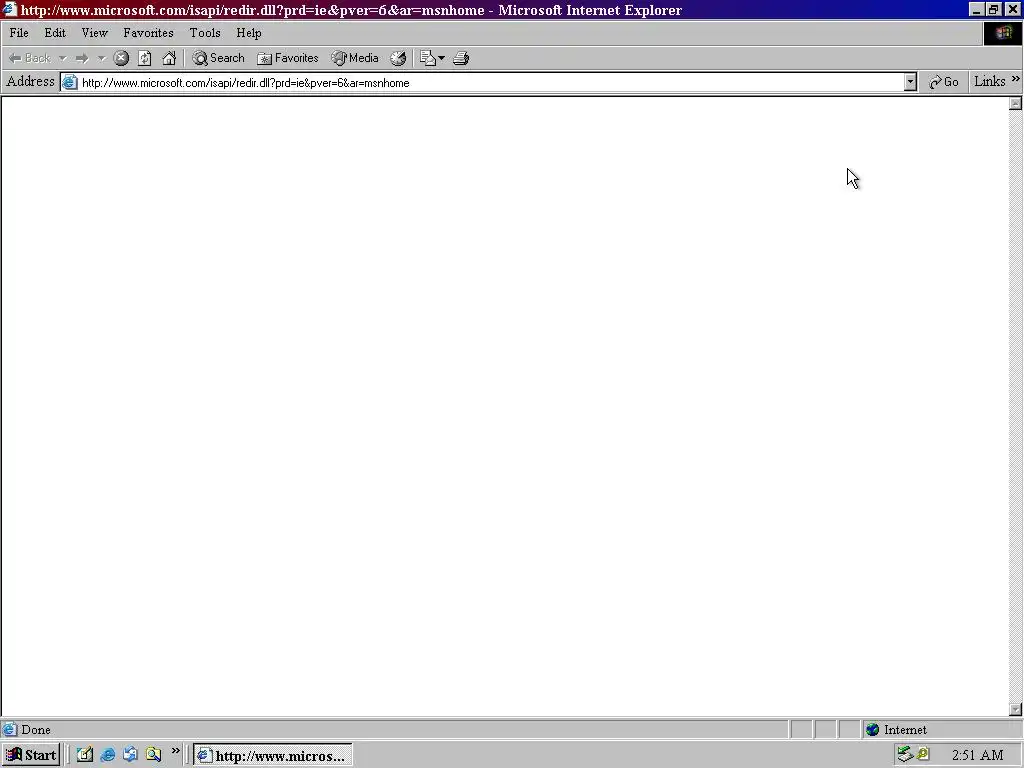
Task: Click the vertical scrollbar down arrow
Action: click(1015, 709)
